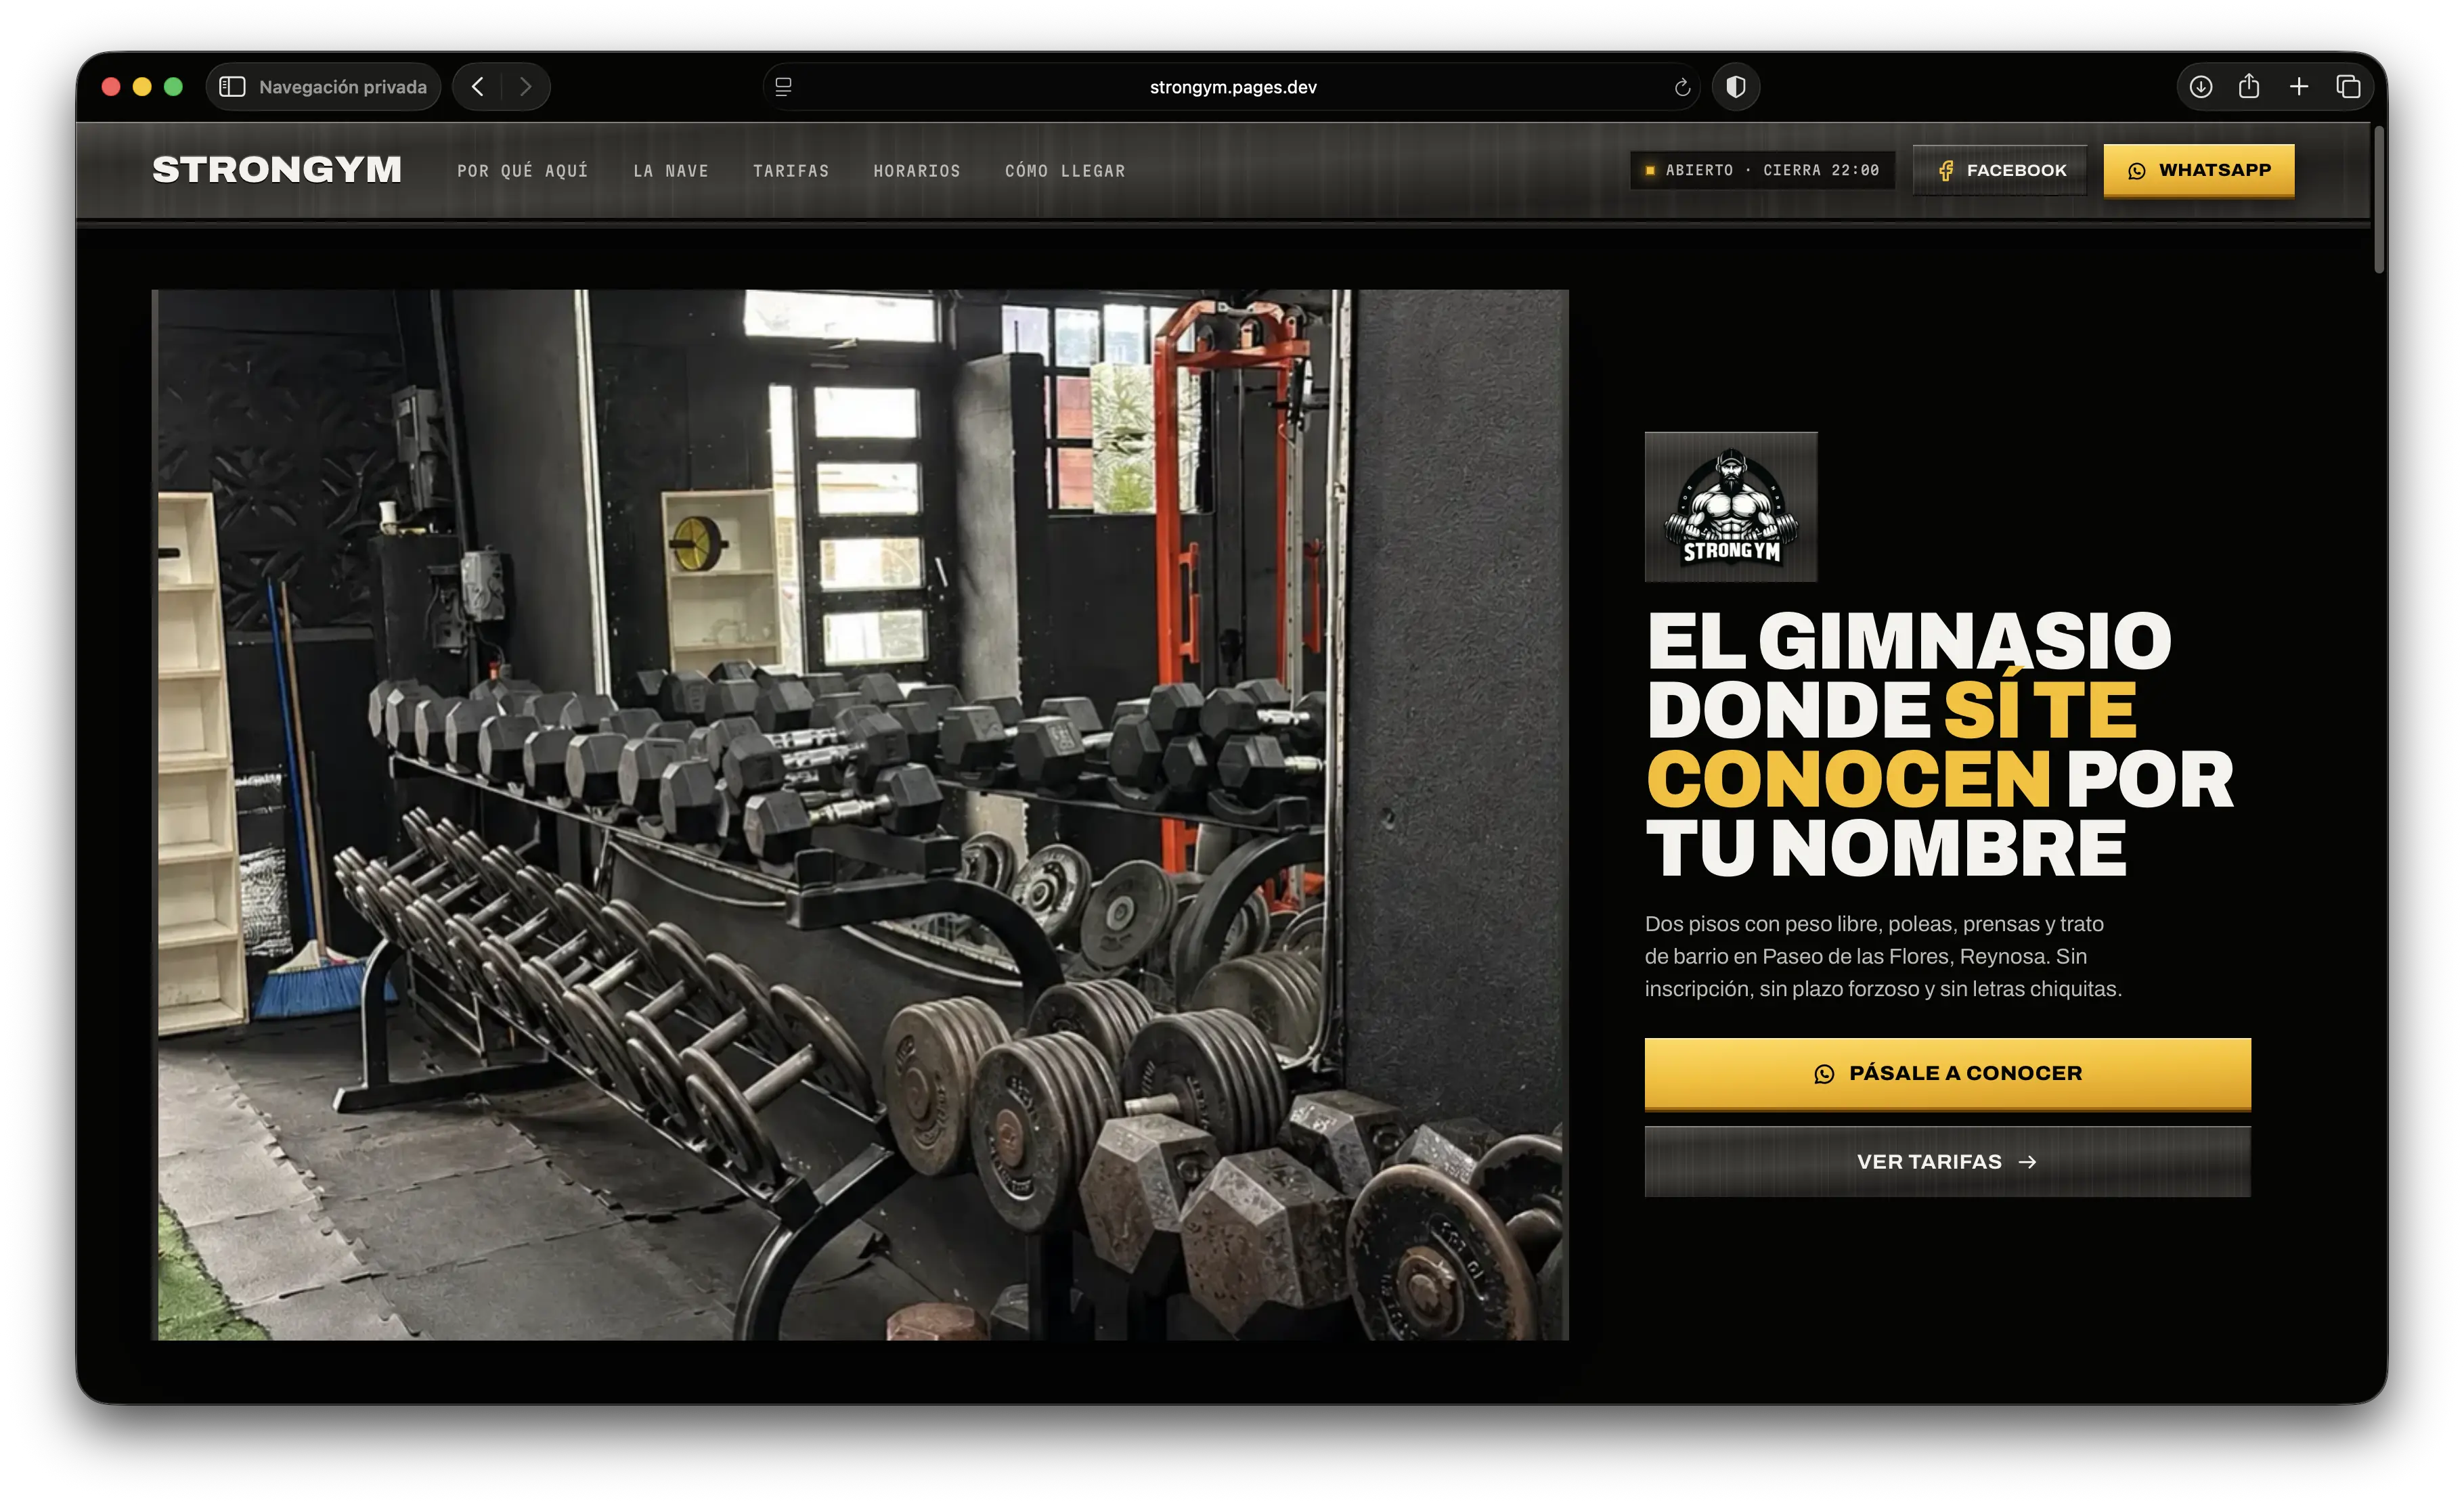Viewport: 2464px width, 1505px height.
Task: Click the El gimnasio donde sí te conocen headline
Action: (1940, 745)
